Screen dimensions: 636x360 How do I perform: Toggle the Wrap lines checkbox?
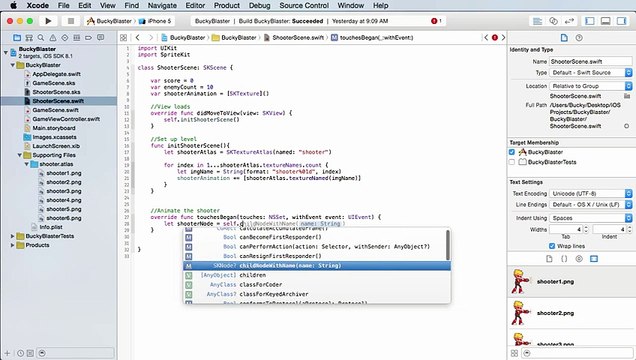click(x=552, y=246)
